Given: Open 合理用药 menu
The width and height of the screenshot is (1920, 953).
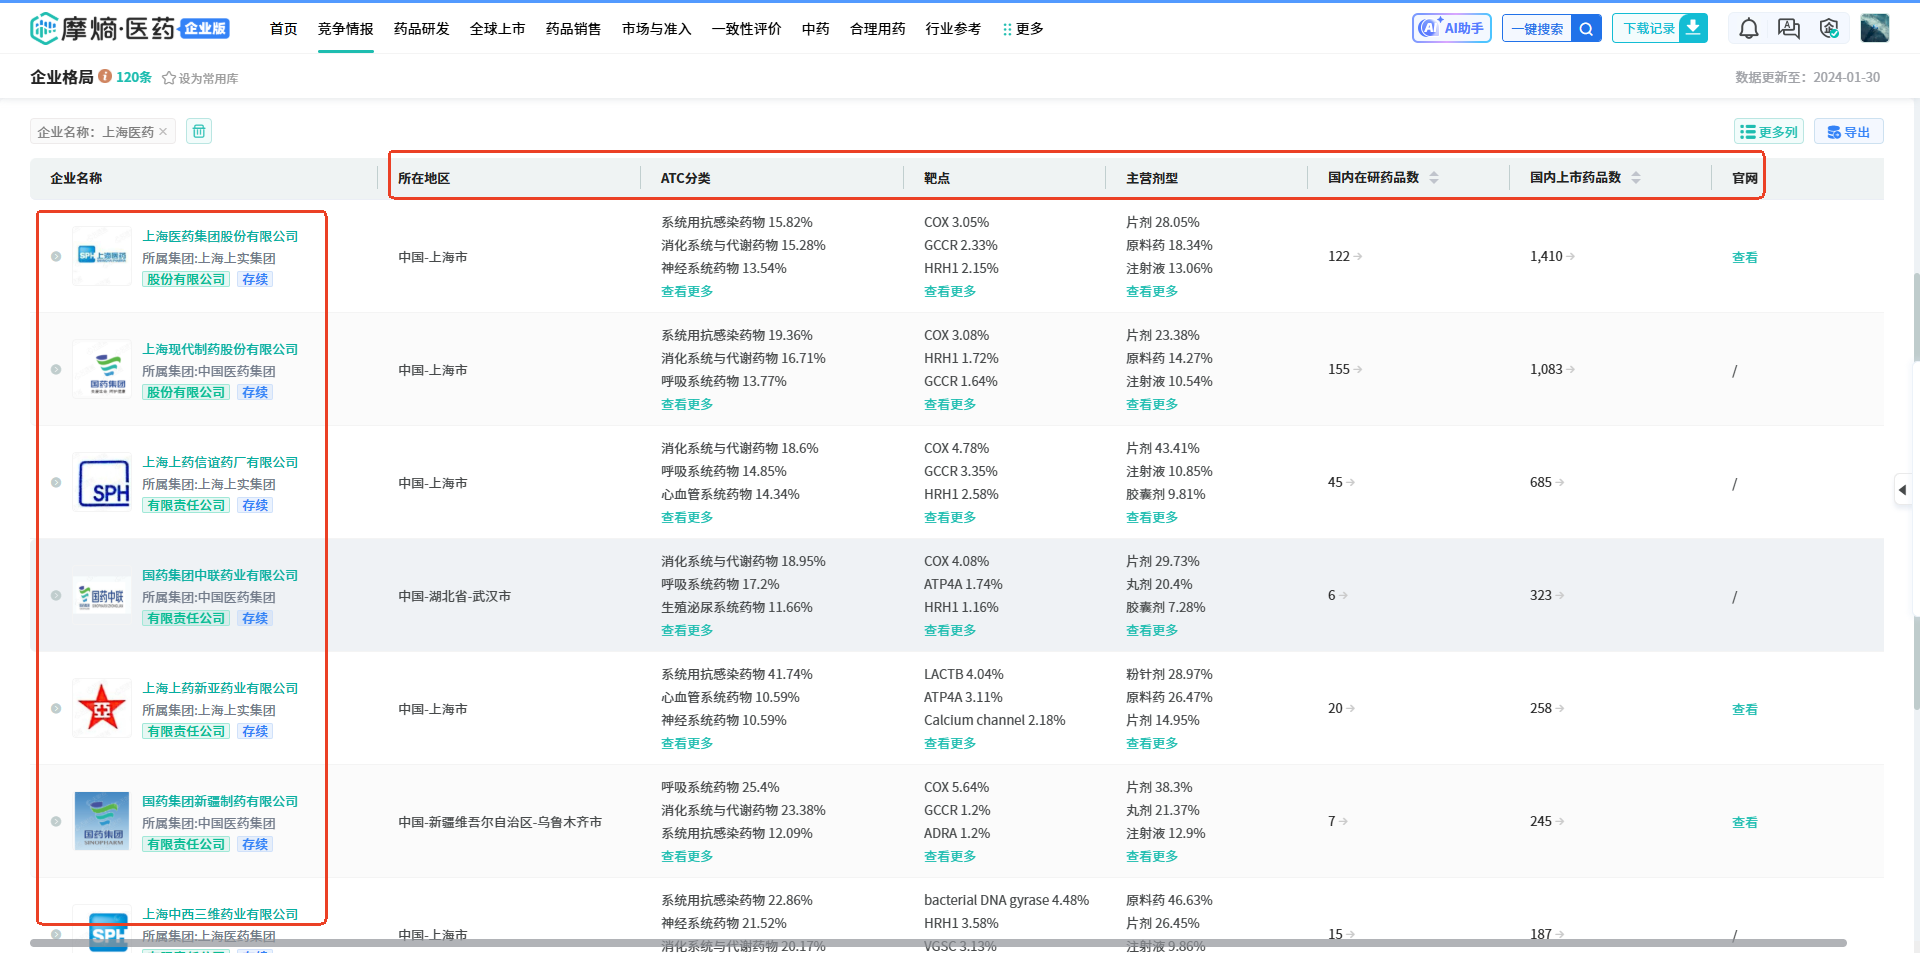Looking at the screenshot, I should (878, 28).
